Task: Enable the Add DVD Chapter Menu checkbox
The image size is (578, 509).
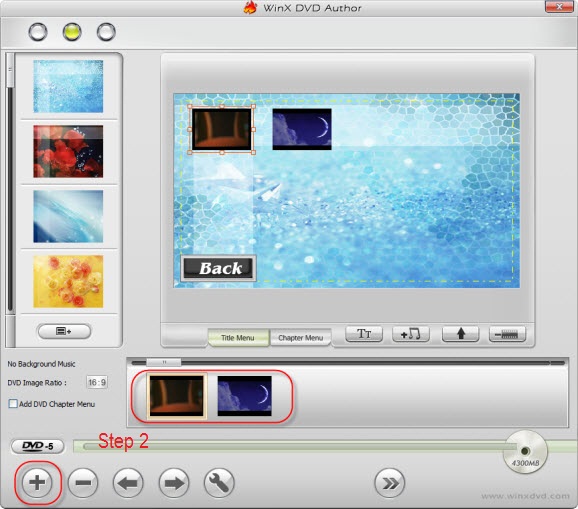Action: [13, 404]
